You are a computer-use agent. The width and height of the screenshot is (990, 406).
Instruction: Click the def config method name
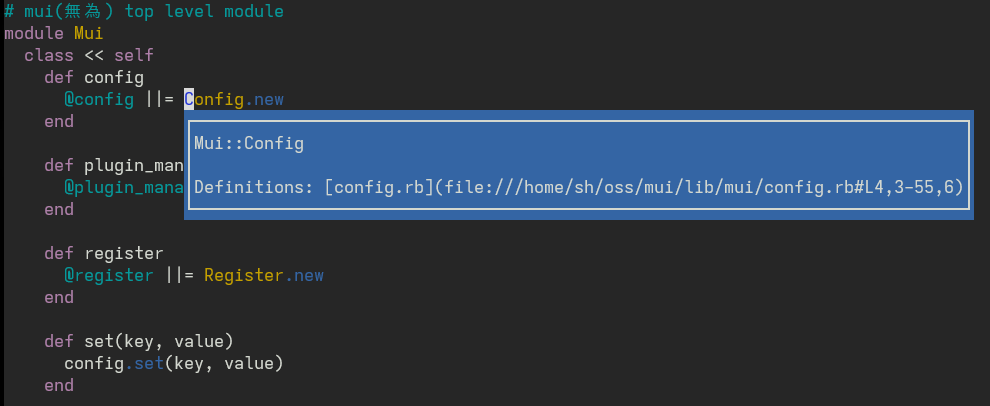pos(114,77)
